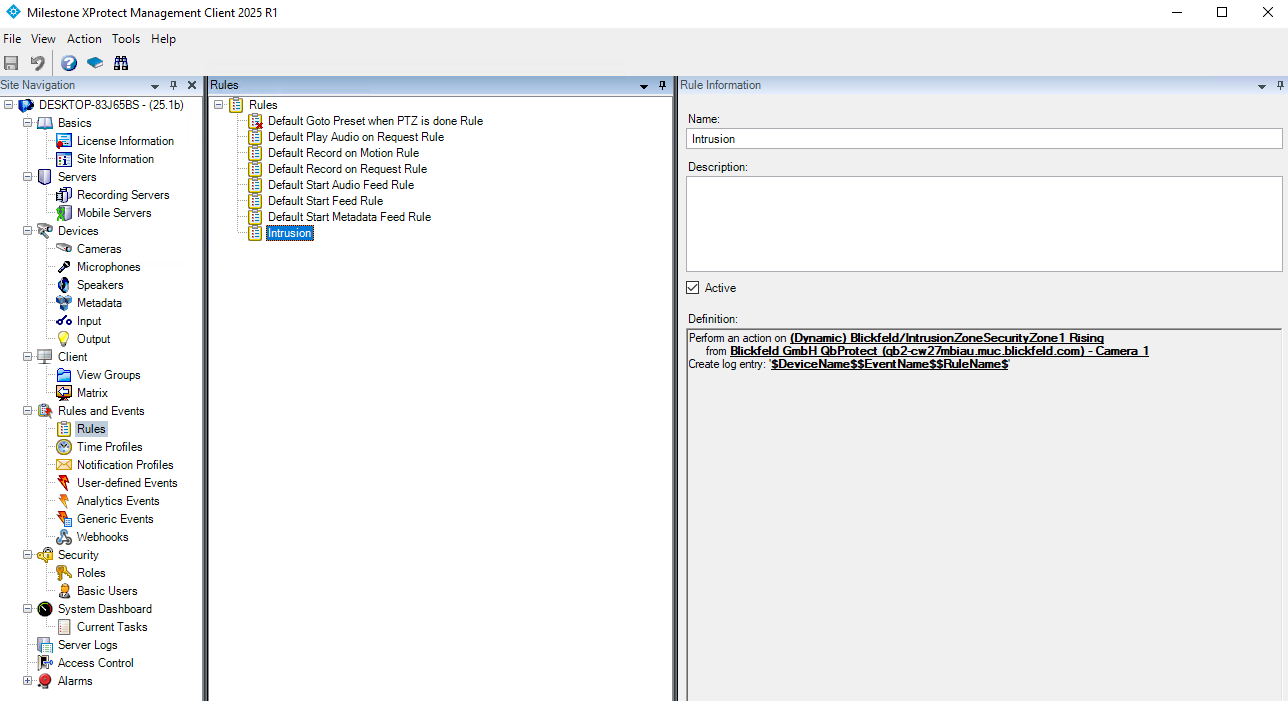
Task: Click the Time Profiles clock icon
Action: coord(64,447)
